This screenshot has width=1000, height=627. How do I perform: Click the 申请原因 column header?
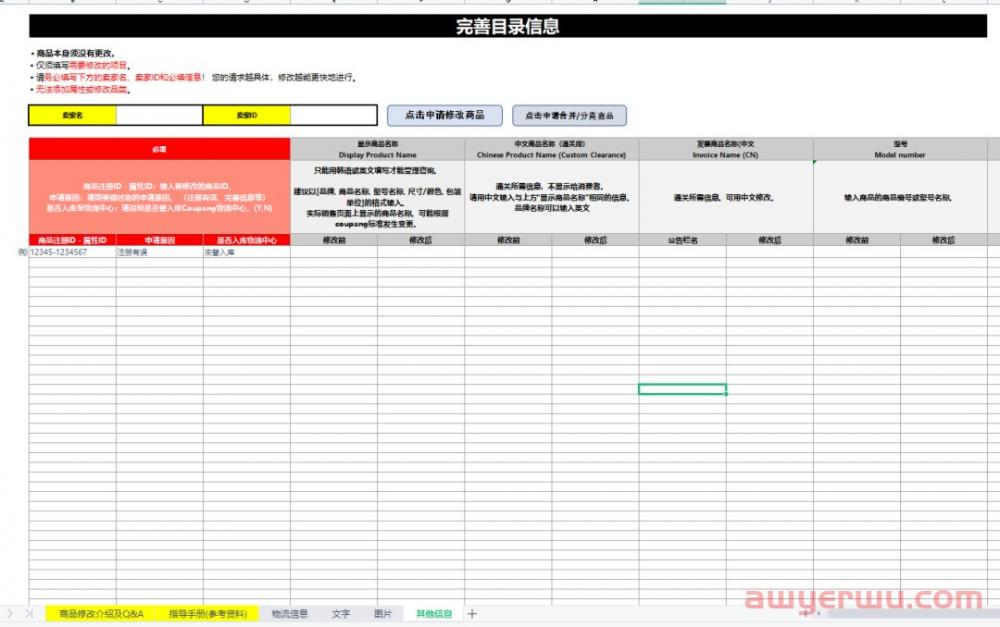tap(159, 240)
